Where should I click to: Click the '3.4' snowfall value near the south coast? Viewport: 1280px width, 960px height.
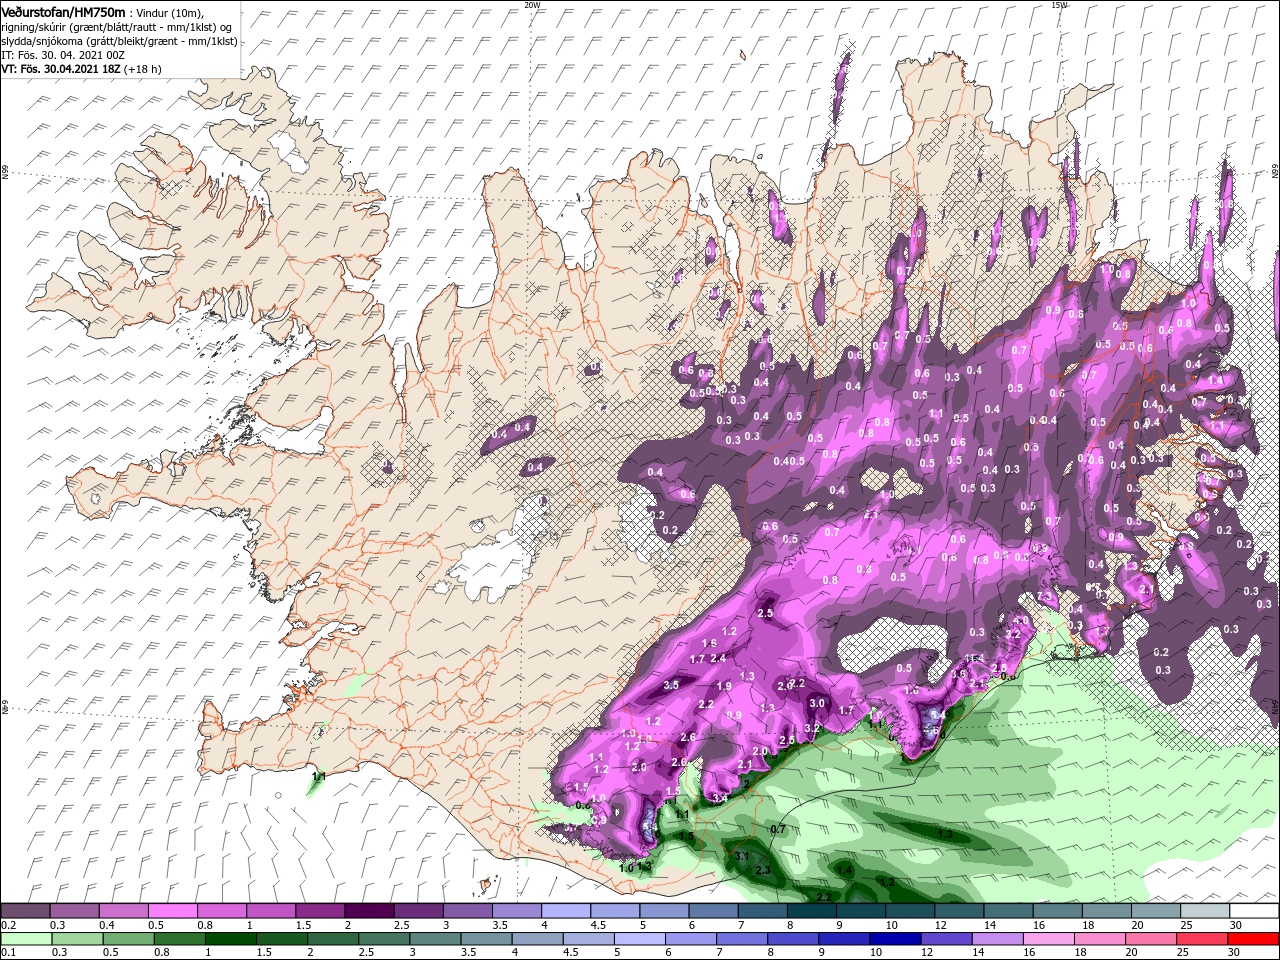click(x=720, y=798)
